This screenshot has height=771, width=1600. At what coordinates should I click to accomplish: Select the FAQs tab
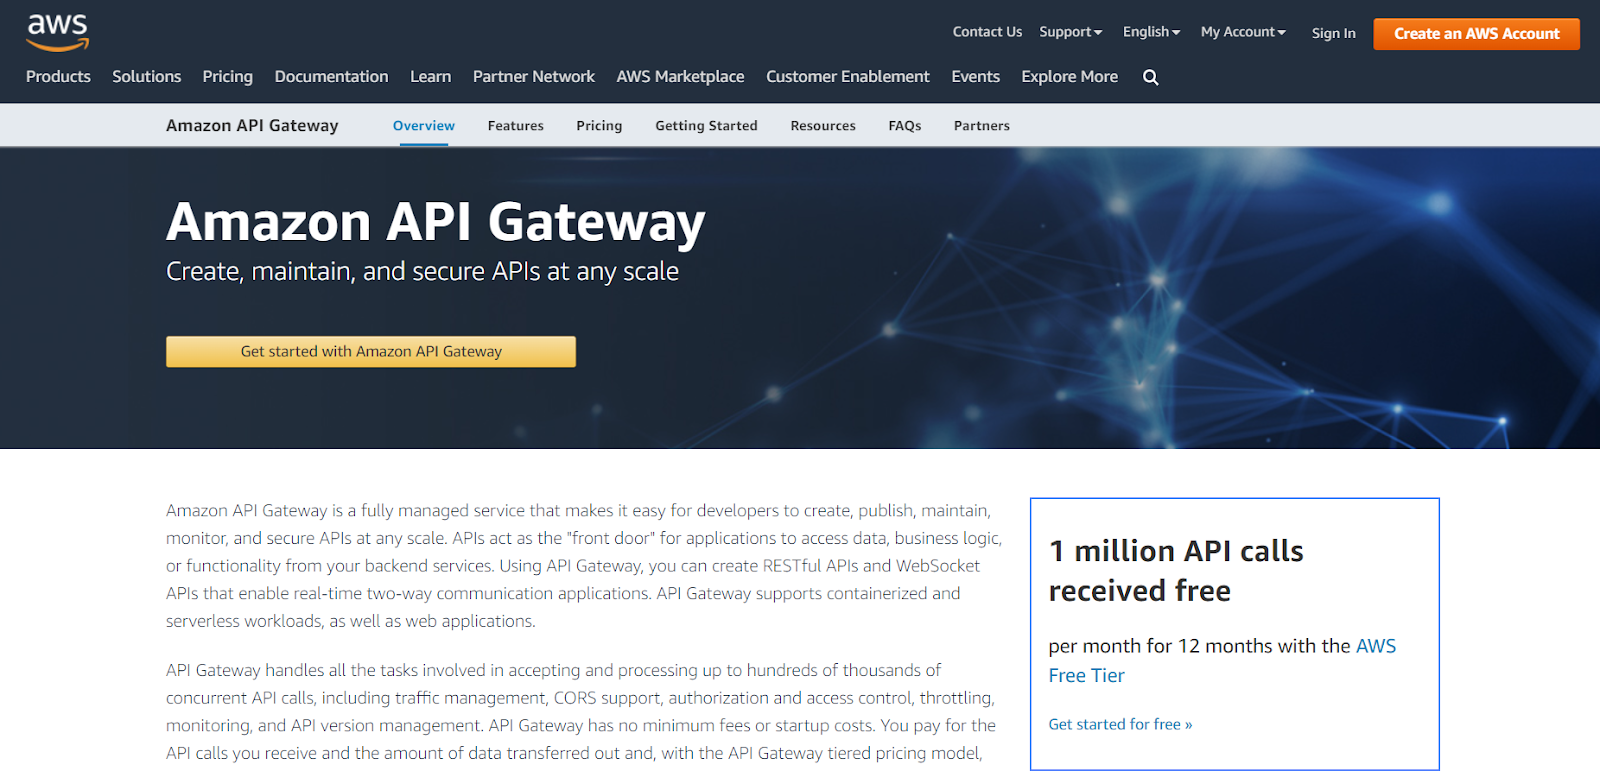(x=905, y=126)
